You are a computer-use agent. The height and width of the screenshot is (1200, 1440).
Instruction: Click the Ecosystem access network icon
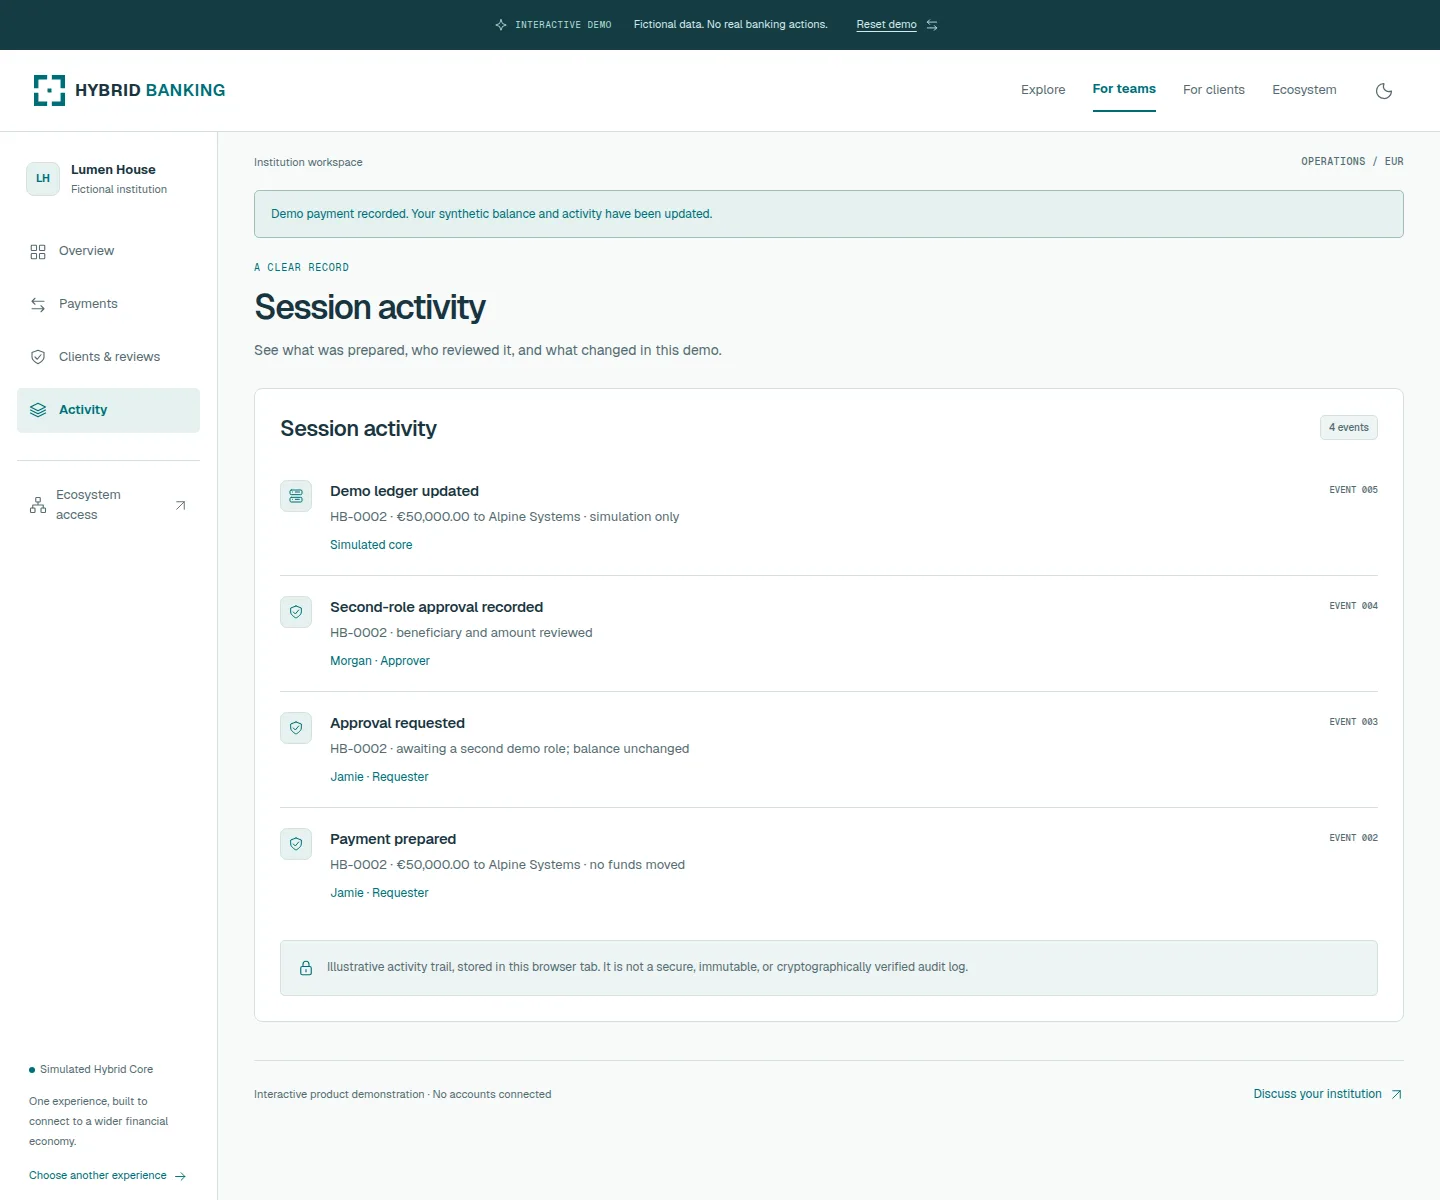38,505
